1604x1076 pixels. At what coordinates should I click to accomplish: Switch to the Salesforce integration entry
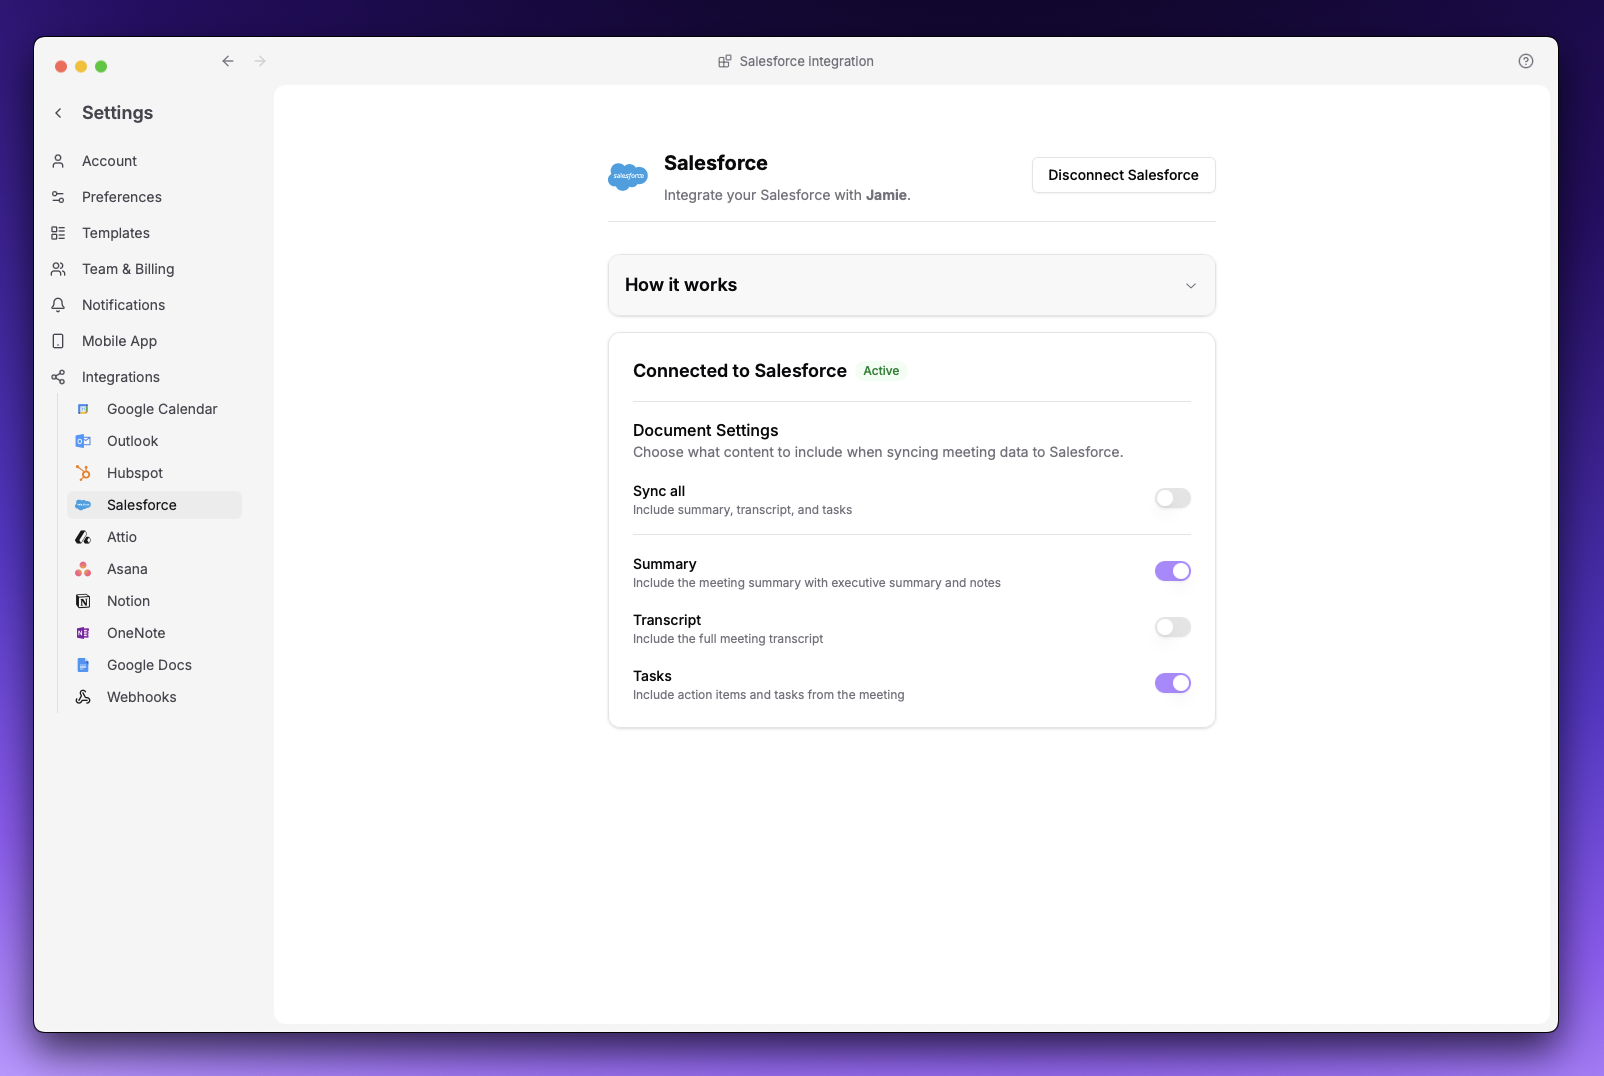coord(141,505)
